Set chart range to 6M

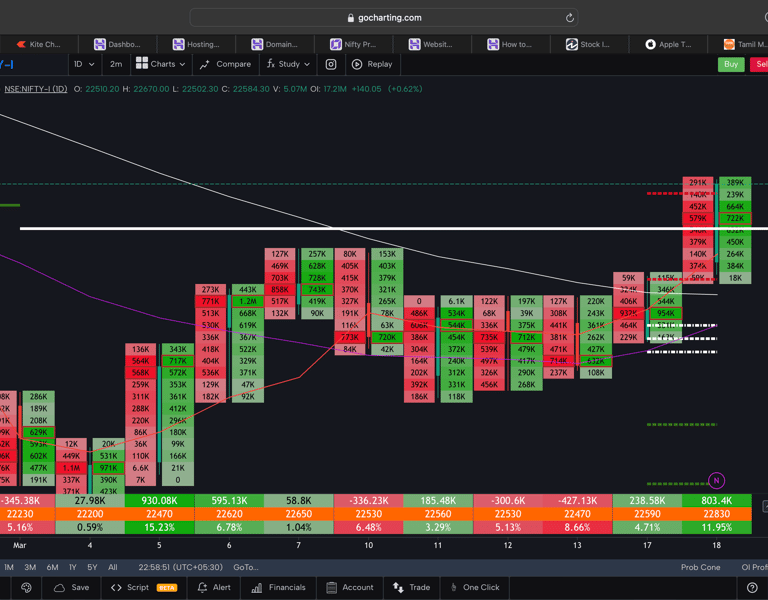coord(52,567)
